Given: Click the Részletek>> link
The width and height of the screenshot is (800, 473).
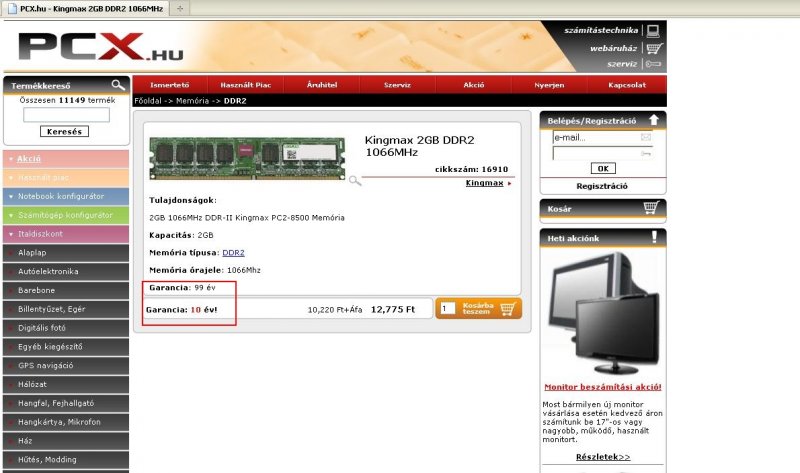Looking at the screenshot, I should (603, 457).
